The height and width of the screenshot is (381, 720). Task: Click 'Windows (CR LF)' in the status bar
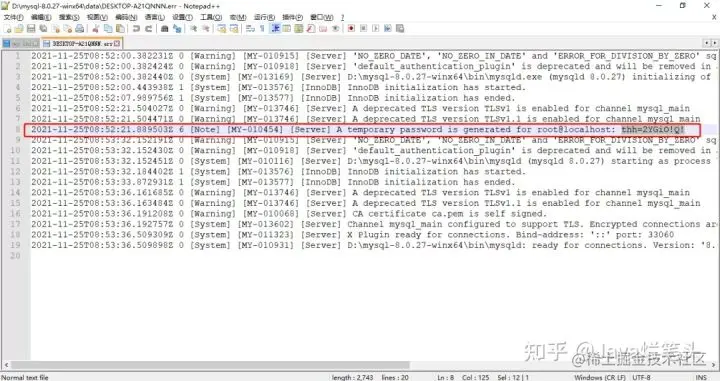click(x=600, y=377)
